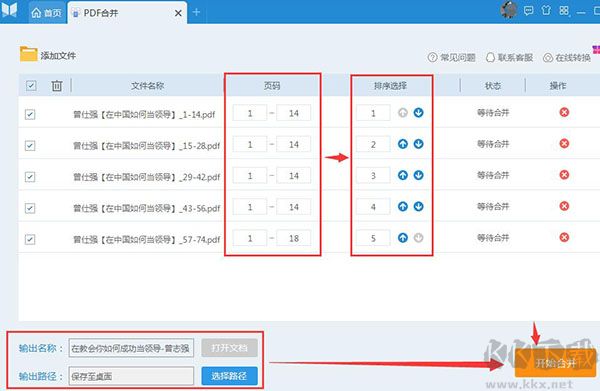
Task: Click start page field for _57-74.pdf
Action: [x=249, y=238]
